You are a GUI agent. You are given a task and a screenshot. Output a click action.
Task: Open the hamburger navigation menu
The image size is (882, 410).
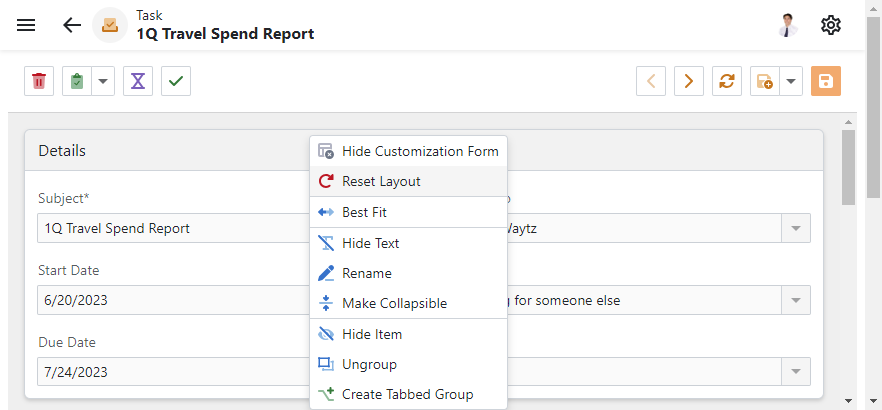(26, 25)
